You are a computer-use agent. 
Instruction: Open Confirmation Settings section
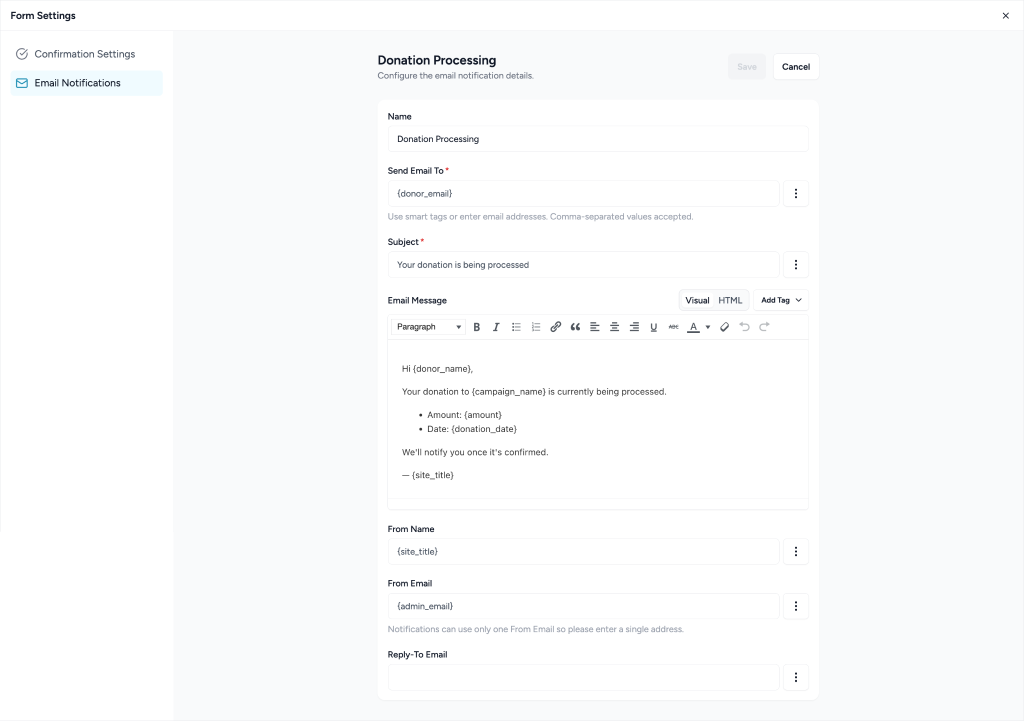click(x=86, y=54)
